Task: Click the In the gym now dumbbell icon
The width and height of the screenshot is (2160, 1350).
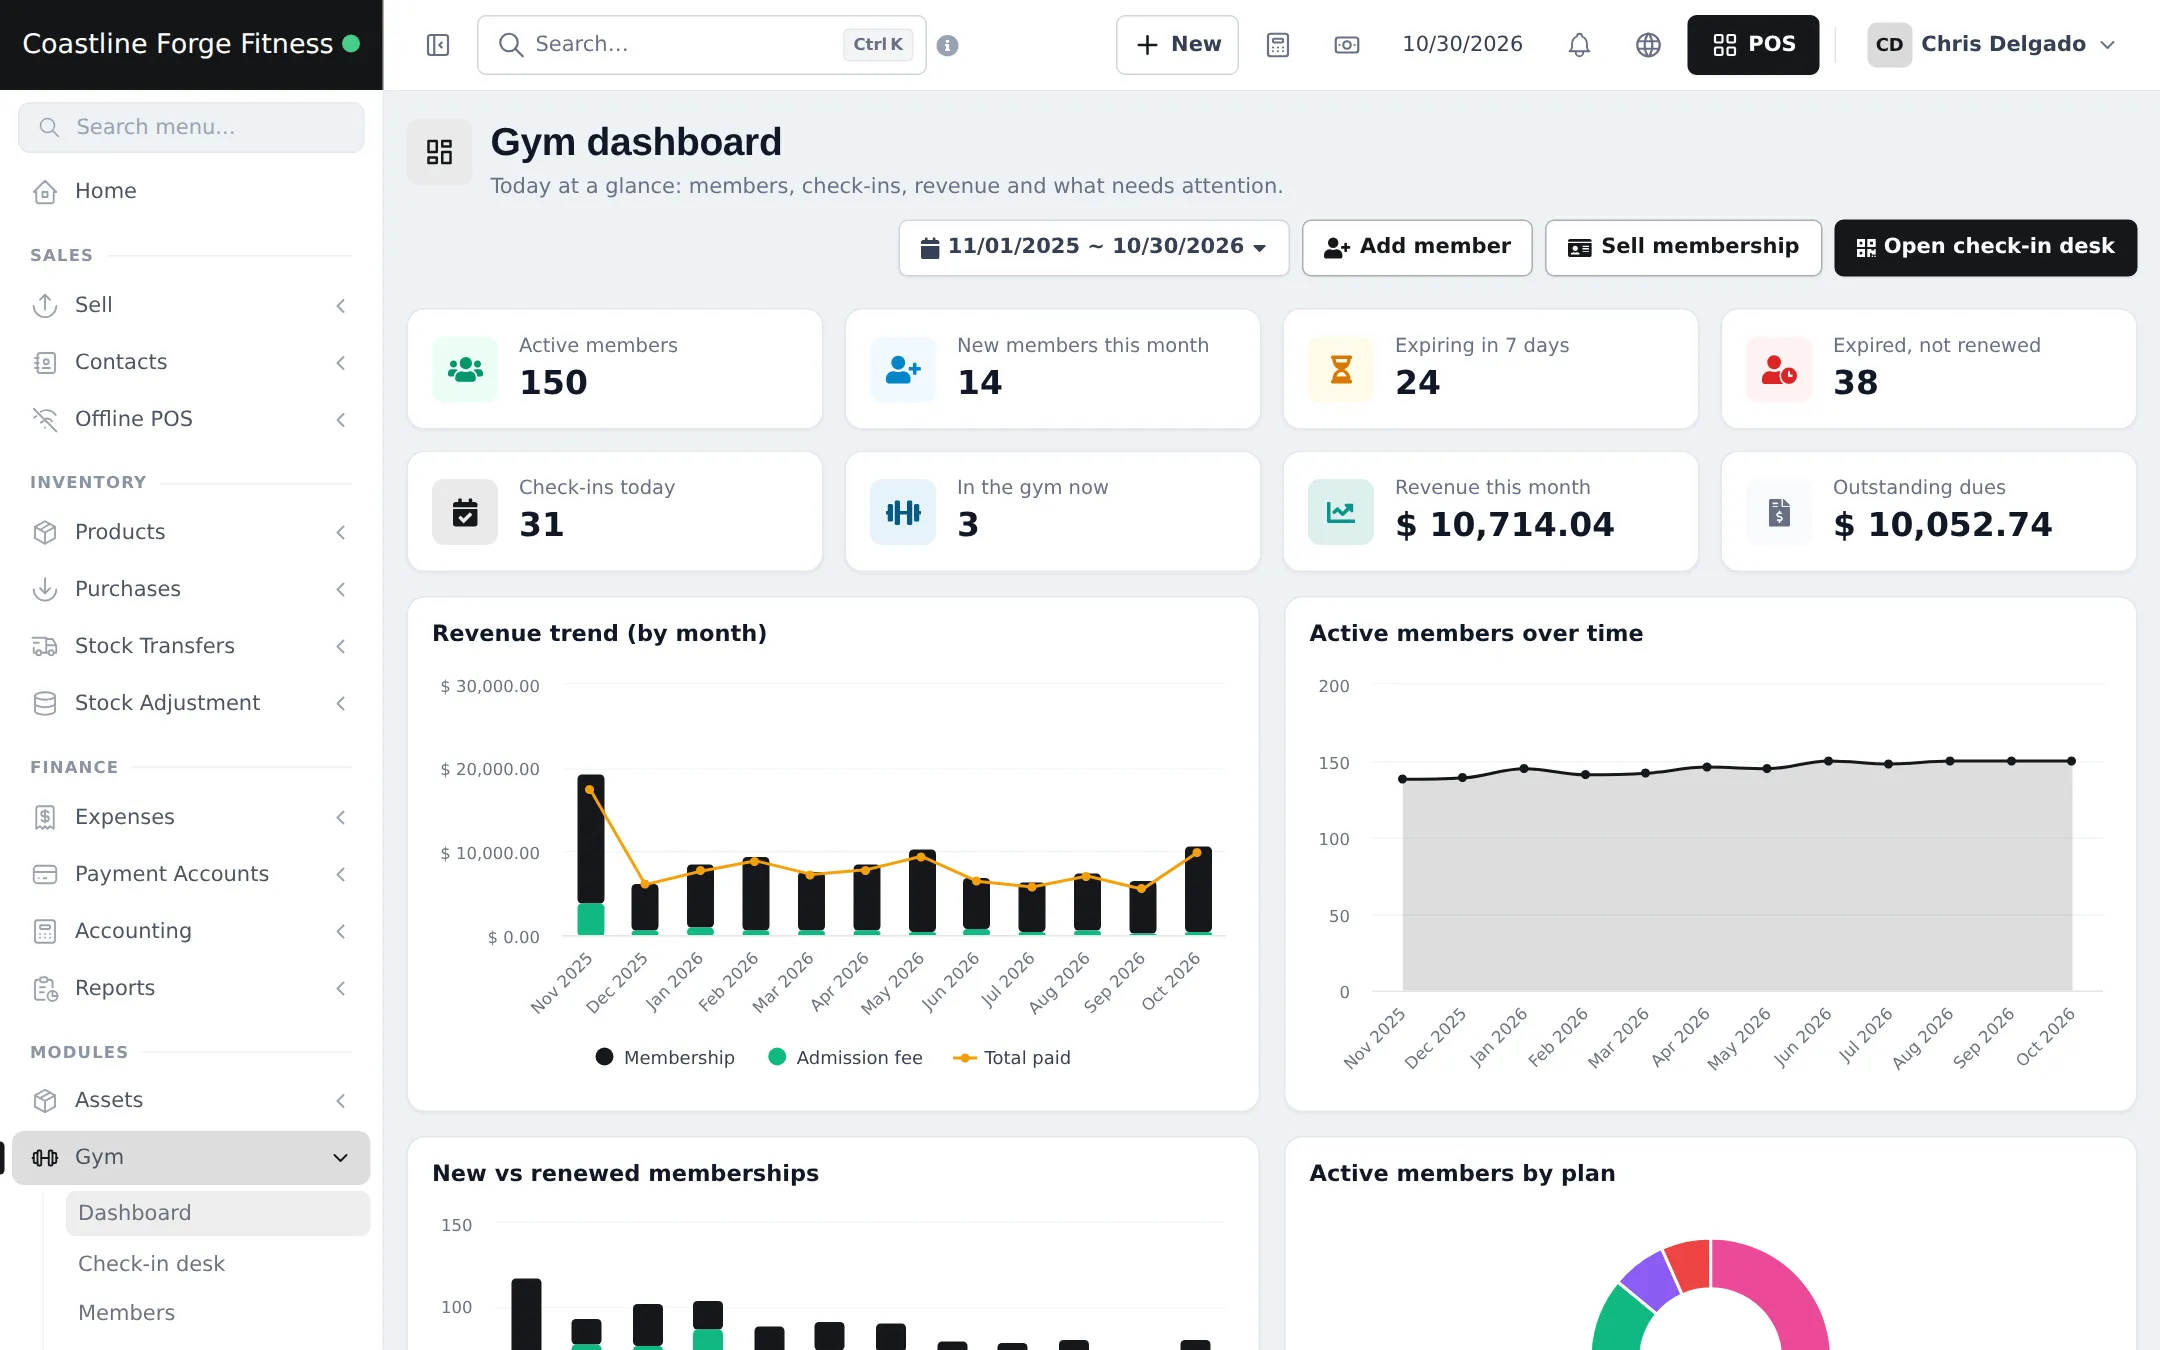Action: (x=903, y=512)
